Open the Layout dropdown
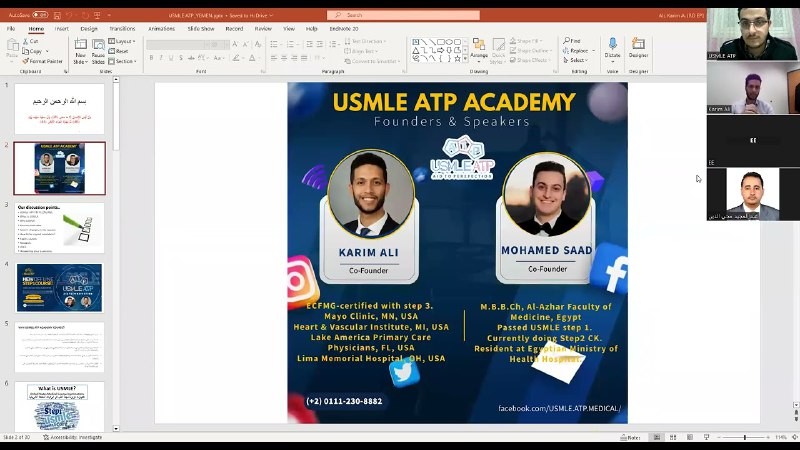Viewport: 800px width, 450px height. (x=122, y=41)
